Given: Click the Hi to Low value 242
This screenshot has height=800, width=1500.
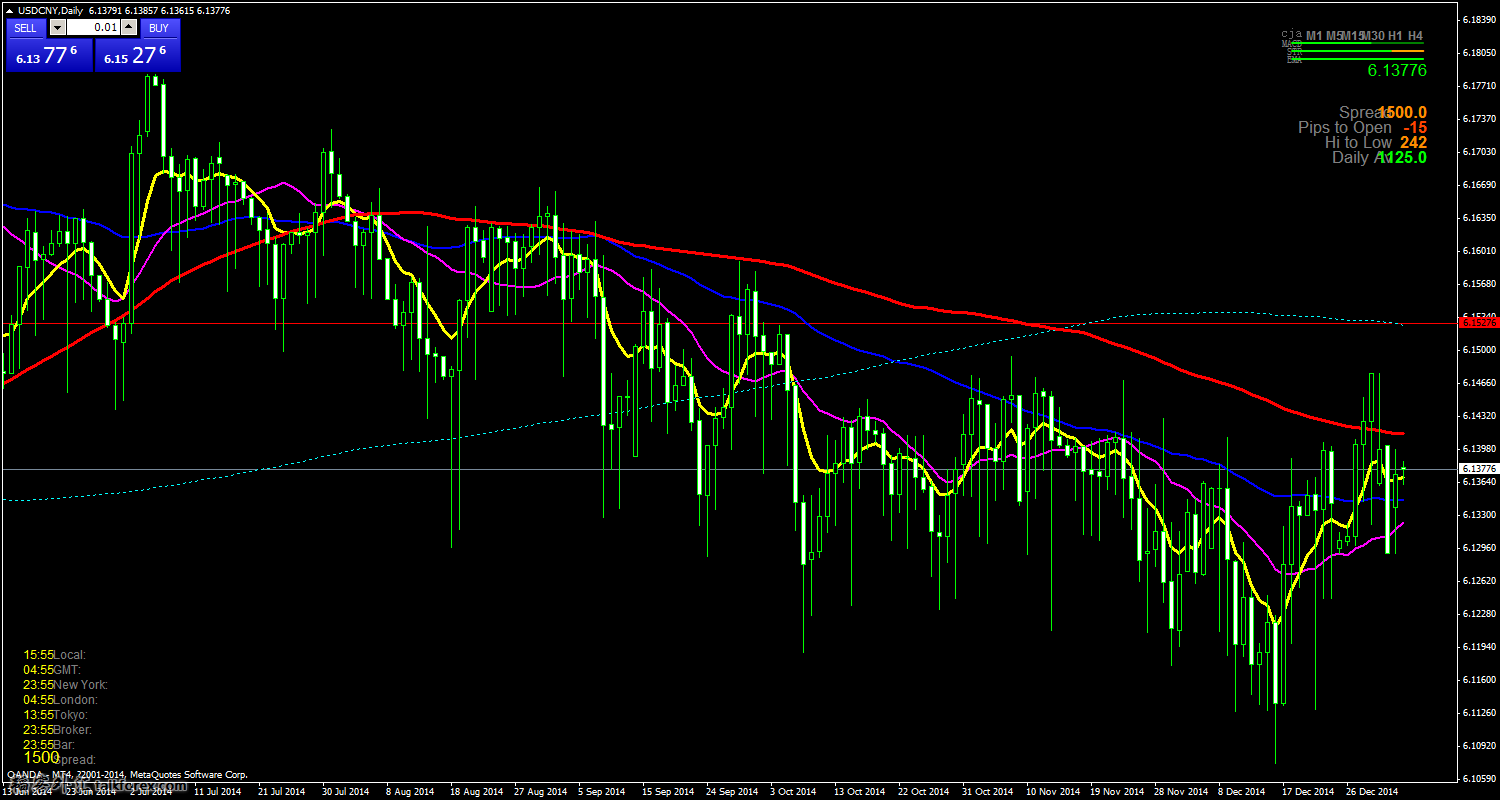Looking at the screenshot, I should click(1413, 143).
